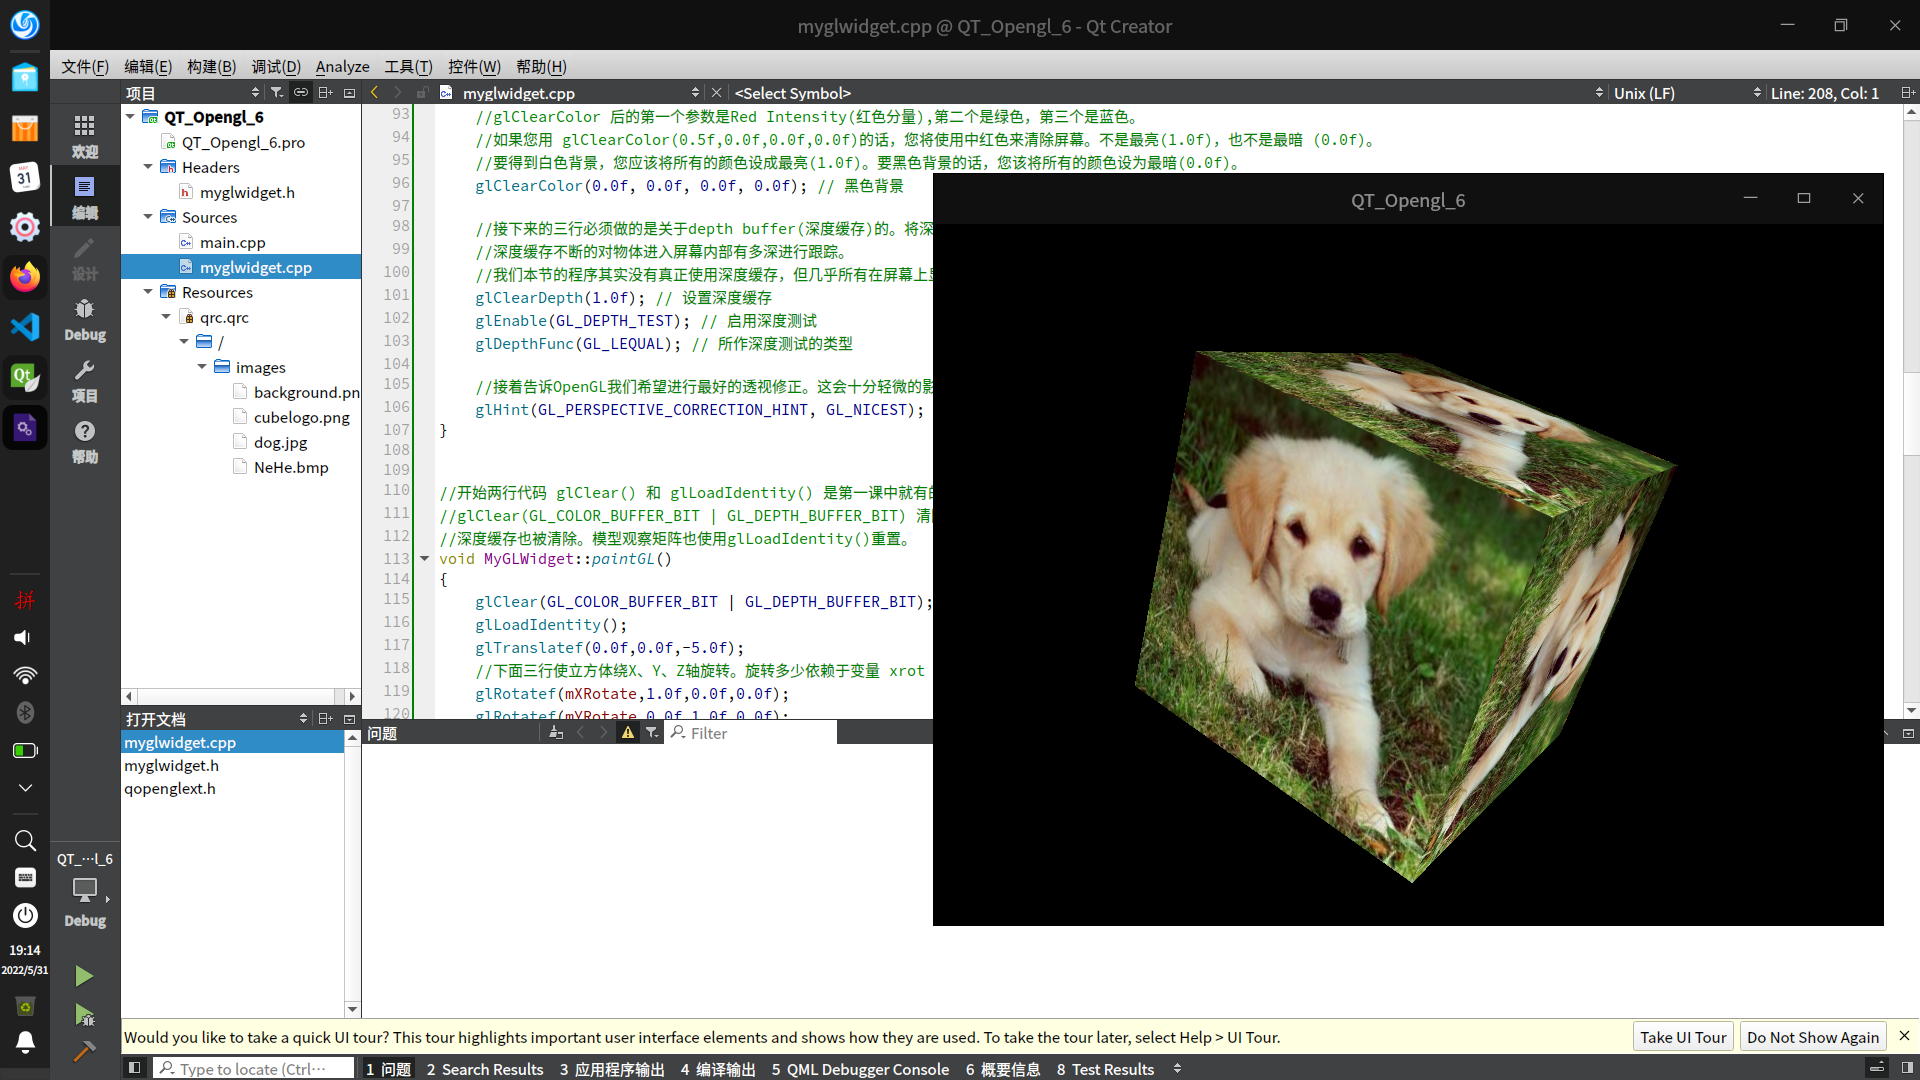Click Do Not Show Again button
The image size is (1920, 1080).
[1812, 1037]
